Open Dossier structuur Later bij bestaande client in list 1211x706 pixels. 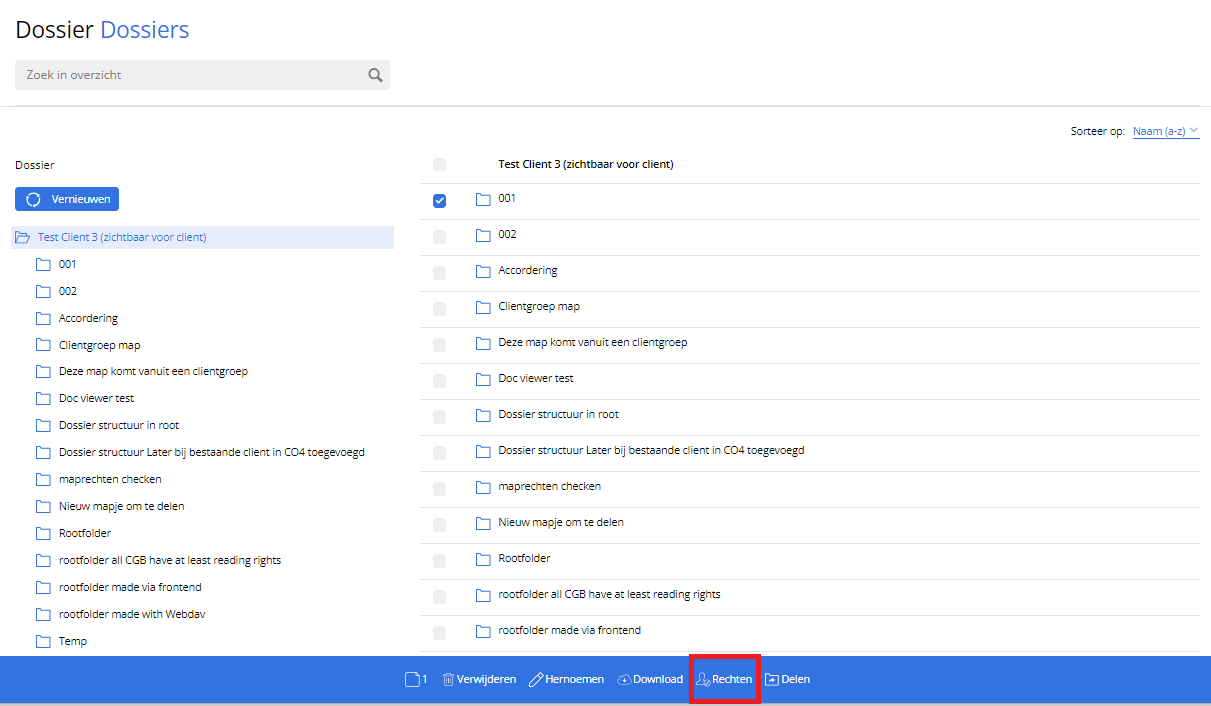pyautogui.click(x=652, y=451)
